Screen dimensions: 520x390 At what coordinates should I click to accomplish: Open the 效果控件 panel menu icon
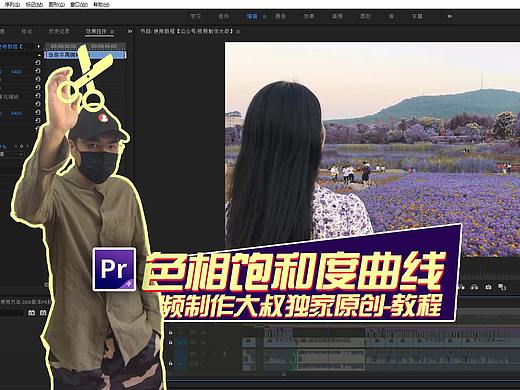click(x=112, y=32)
